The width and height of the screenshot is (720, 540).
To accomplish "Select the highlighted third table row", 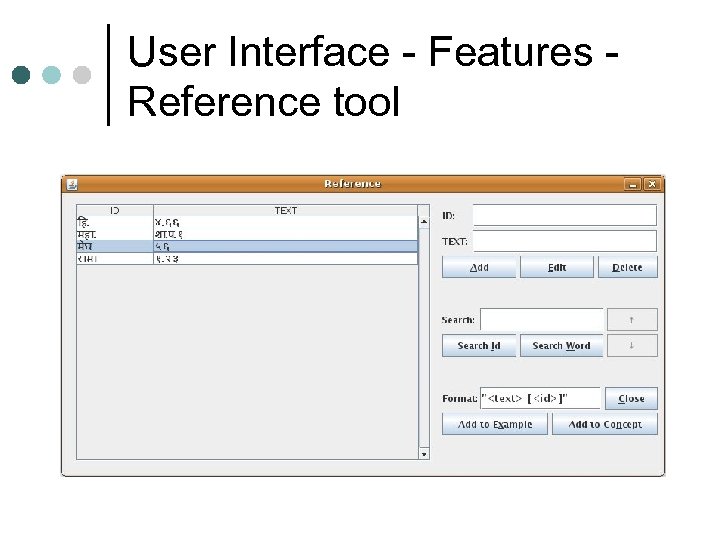I will (248, 247).
